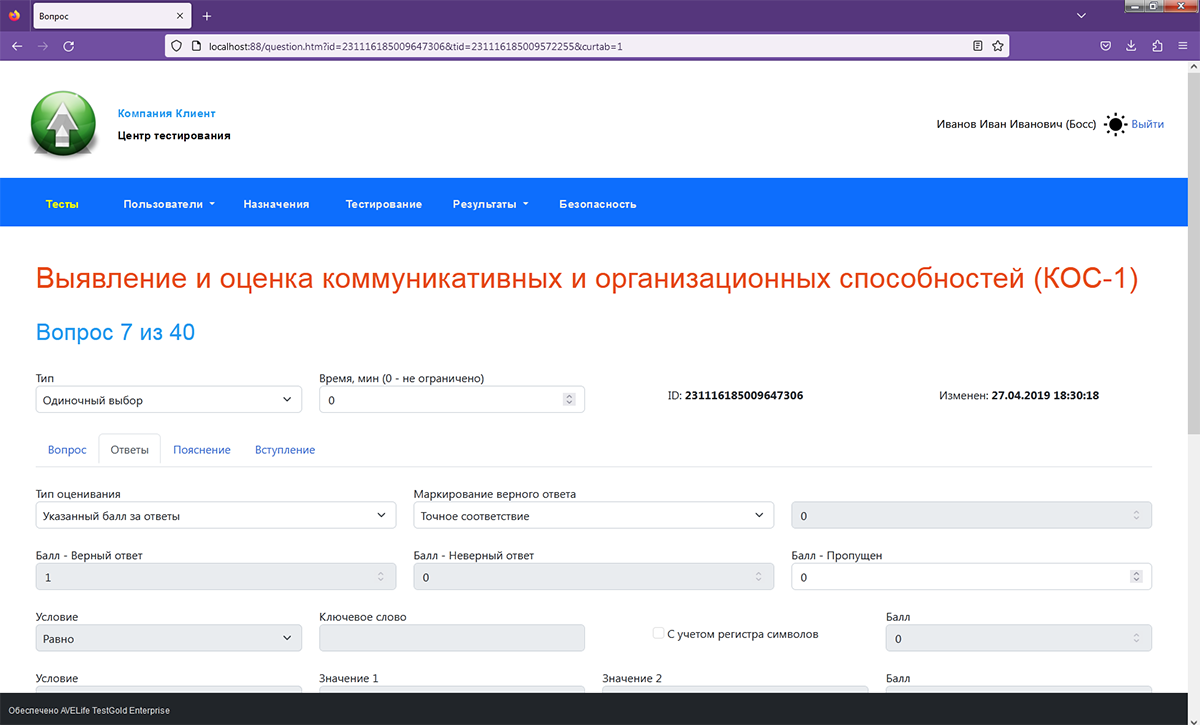This screenshot has height=725, width=1200.
Task: Open the browser Extensions panel
Action: click(1157, 45)
